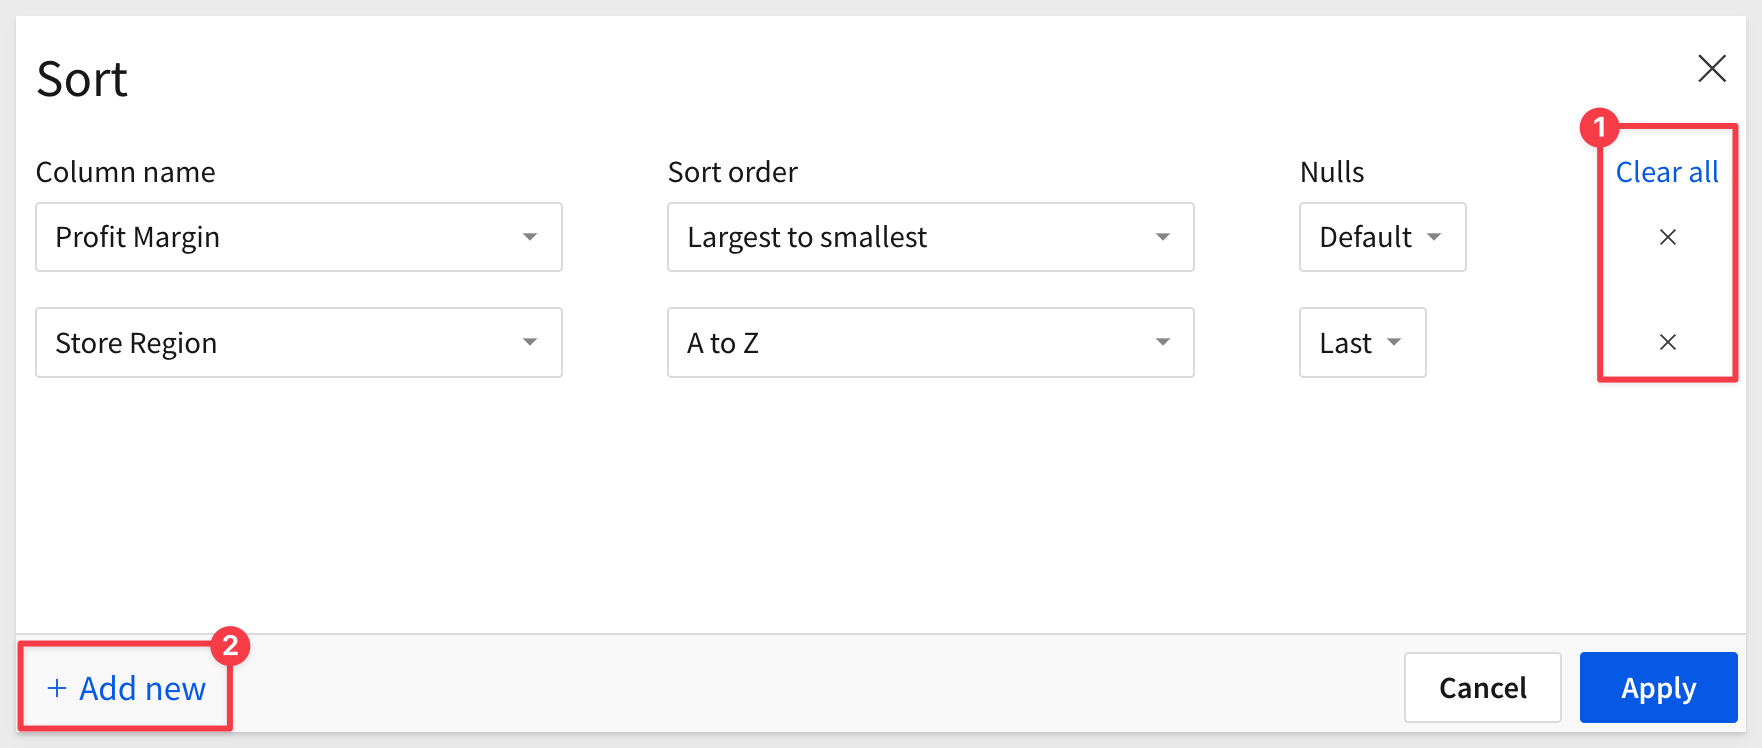Close the Sort dialog with the X

point(1712,69)
